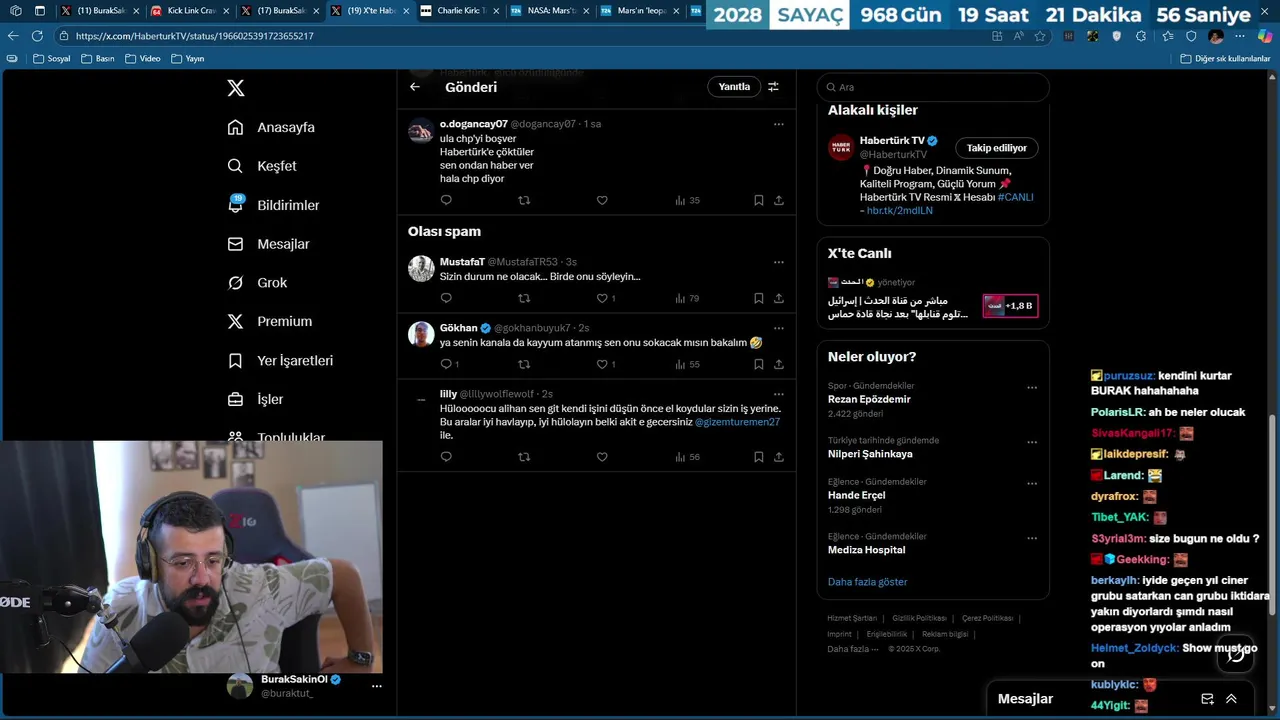Open the #CANLI hashtag link
The image size is (1280, 720).
[x=1015, y=197]
